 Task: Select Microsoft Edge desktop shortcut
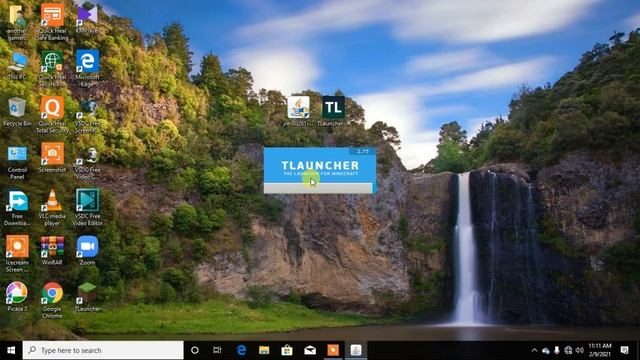click(87, 69)
